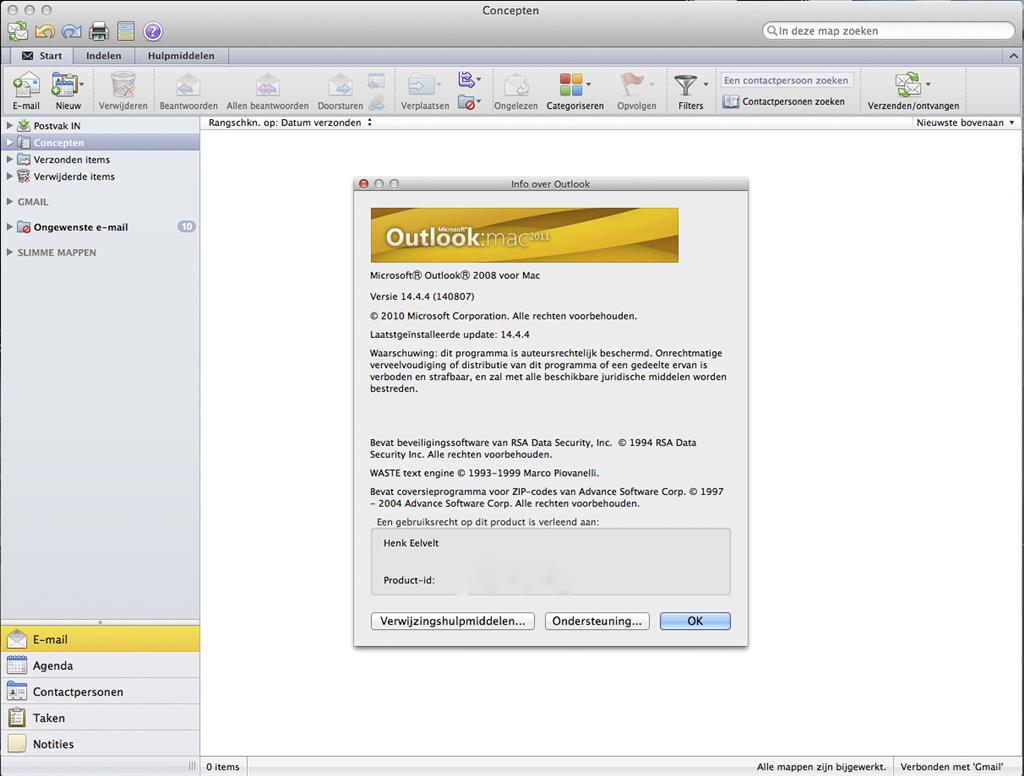Viewport: 1024px width, 776px height.
Task: Click the Redo arrow icon
Action: (71, 31)
